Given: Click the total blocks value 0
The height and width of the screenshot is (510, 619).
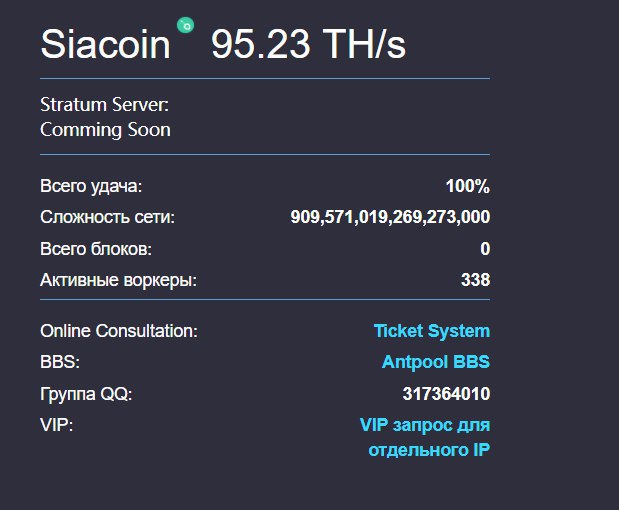Looking at the screenshot, I should click(x=485, y=249).
